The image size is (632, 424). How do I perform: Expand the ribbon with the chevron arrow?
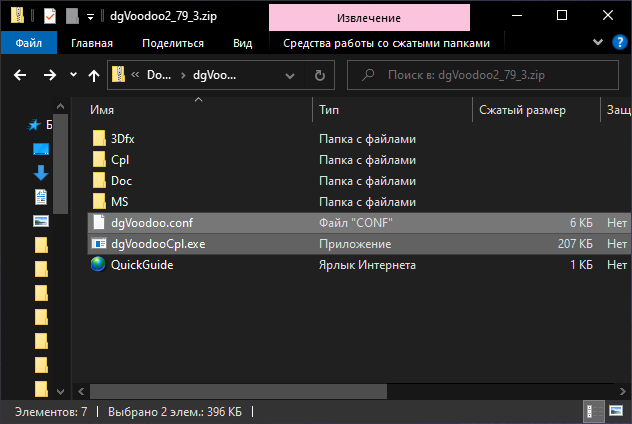tap(599, 42)
